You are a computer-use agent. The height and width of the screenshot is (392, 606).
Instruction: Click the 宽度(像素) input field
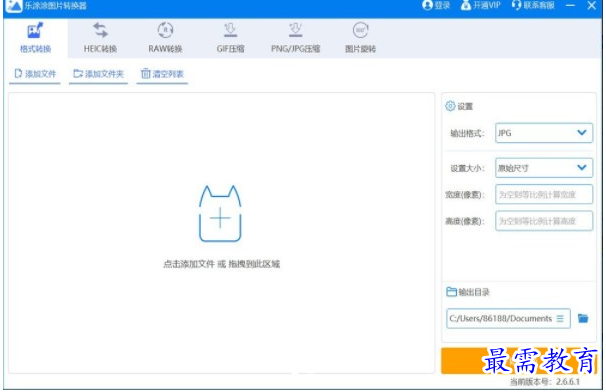point(544,194)
